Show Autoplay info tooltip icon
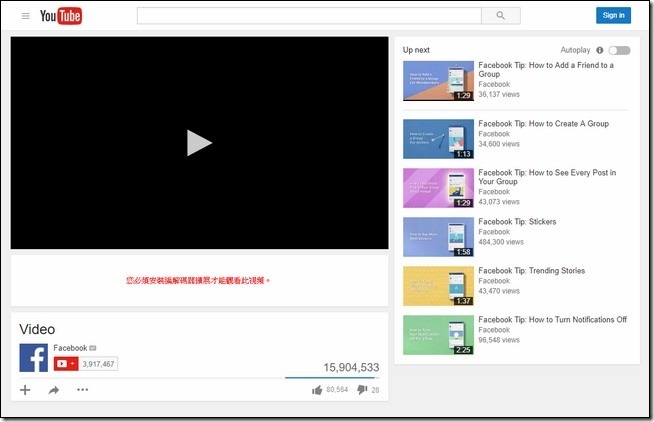The image size is (654, 422). pos(599,50)
